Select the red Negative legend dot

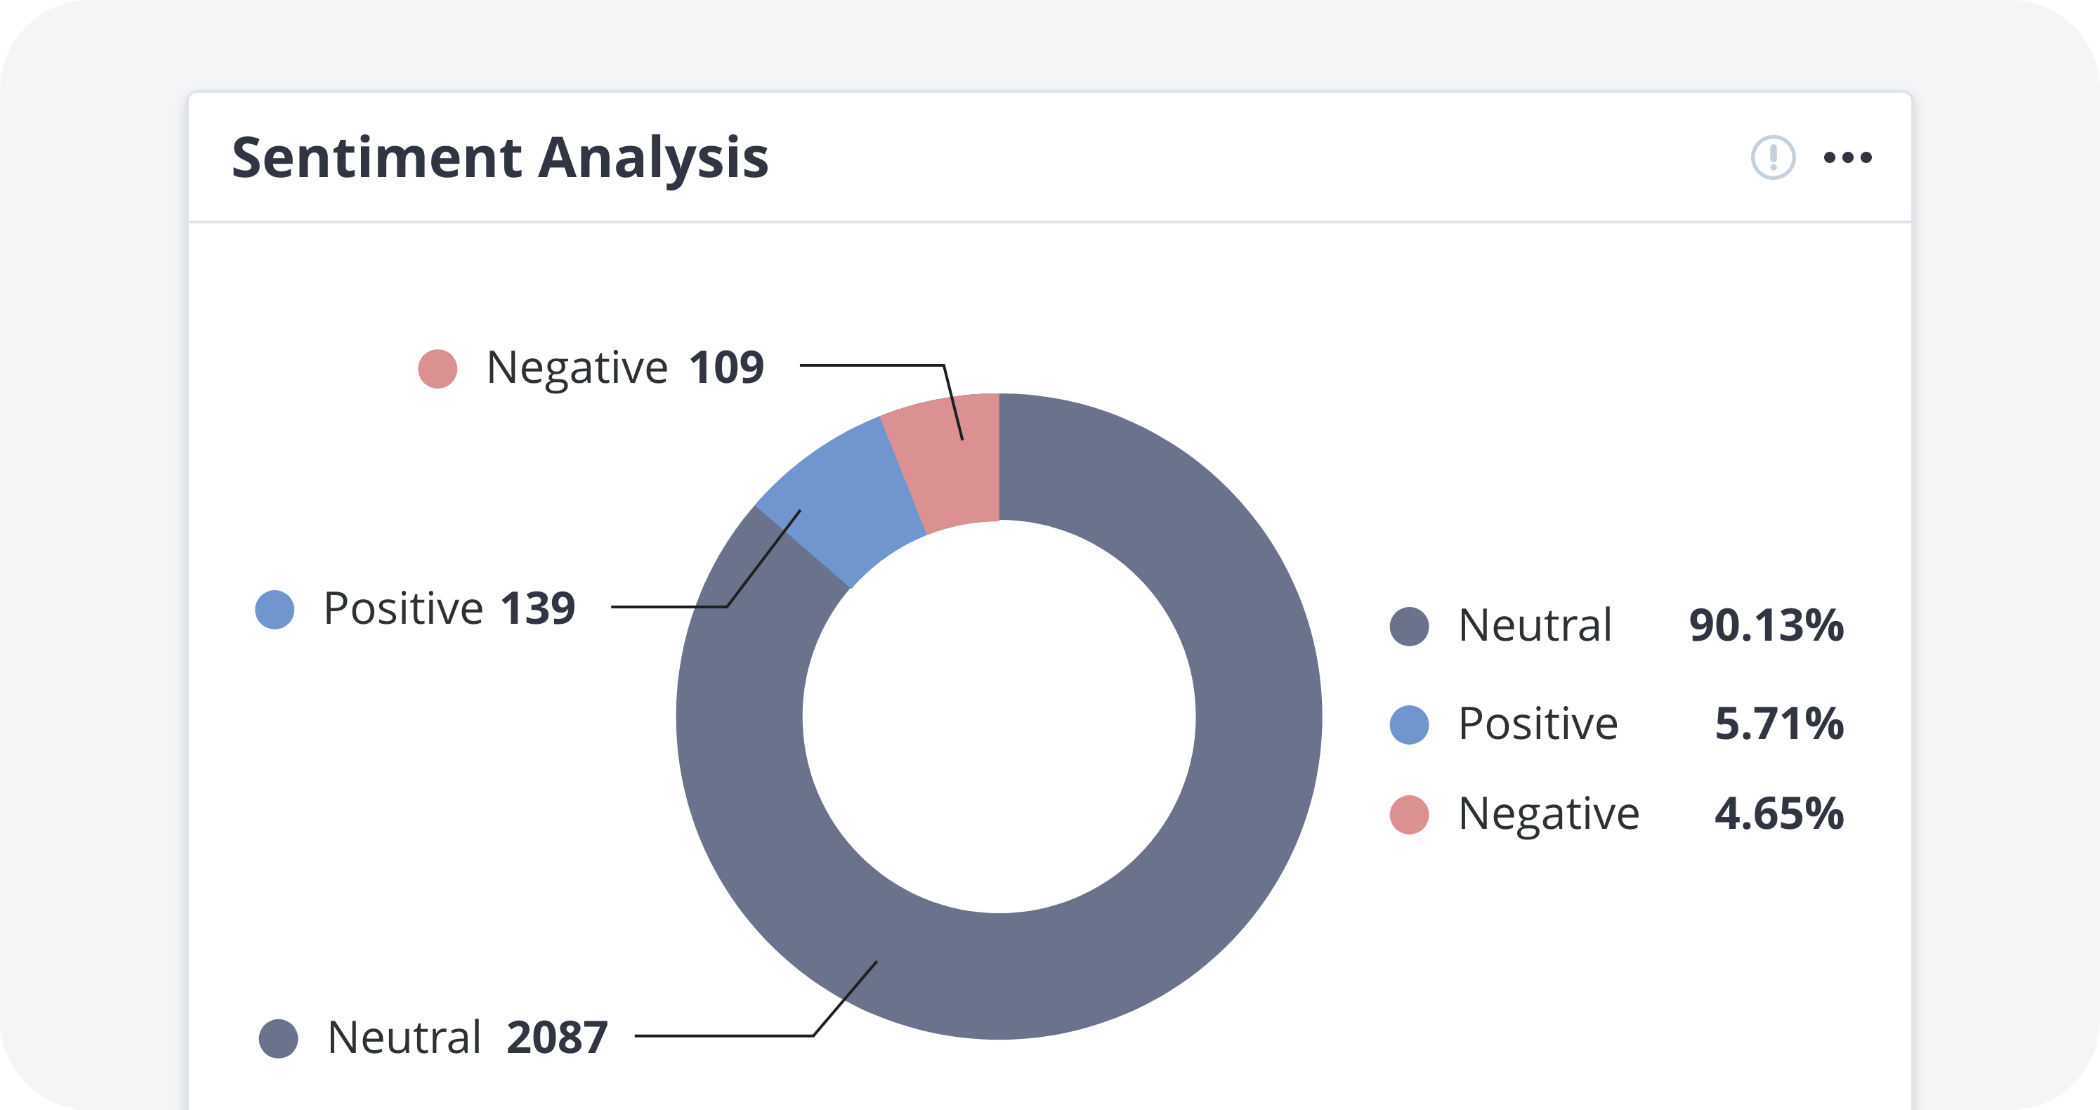pyautogui.click(x=1409, y=813)
